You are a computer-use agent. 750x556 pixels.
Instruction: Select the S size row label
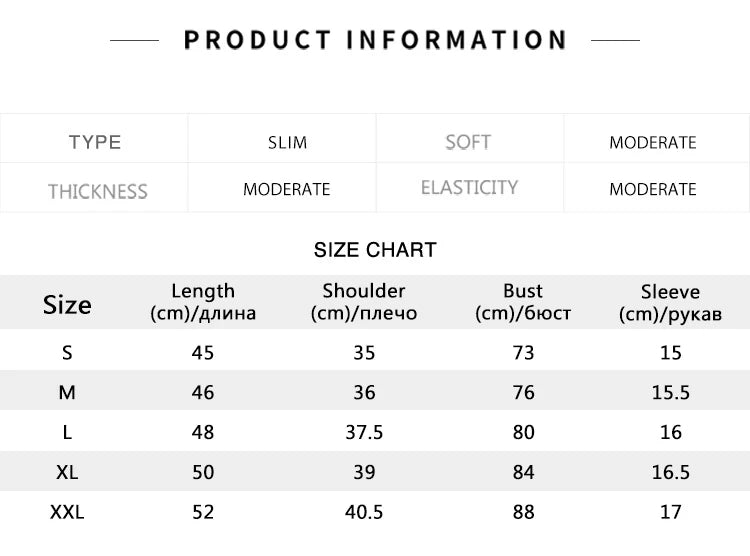(67, 352)
